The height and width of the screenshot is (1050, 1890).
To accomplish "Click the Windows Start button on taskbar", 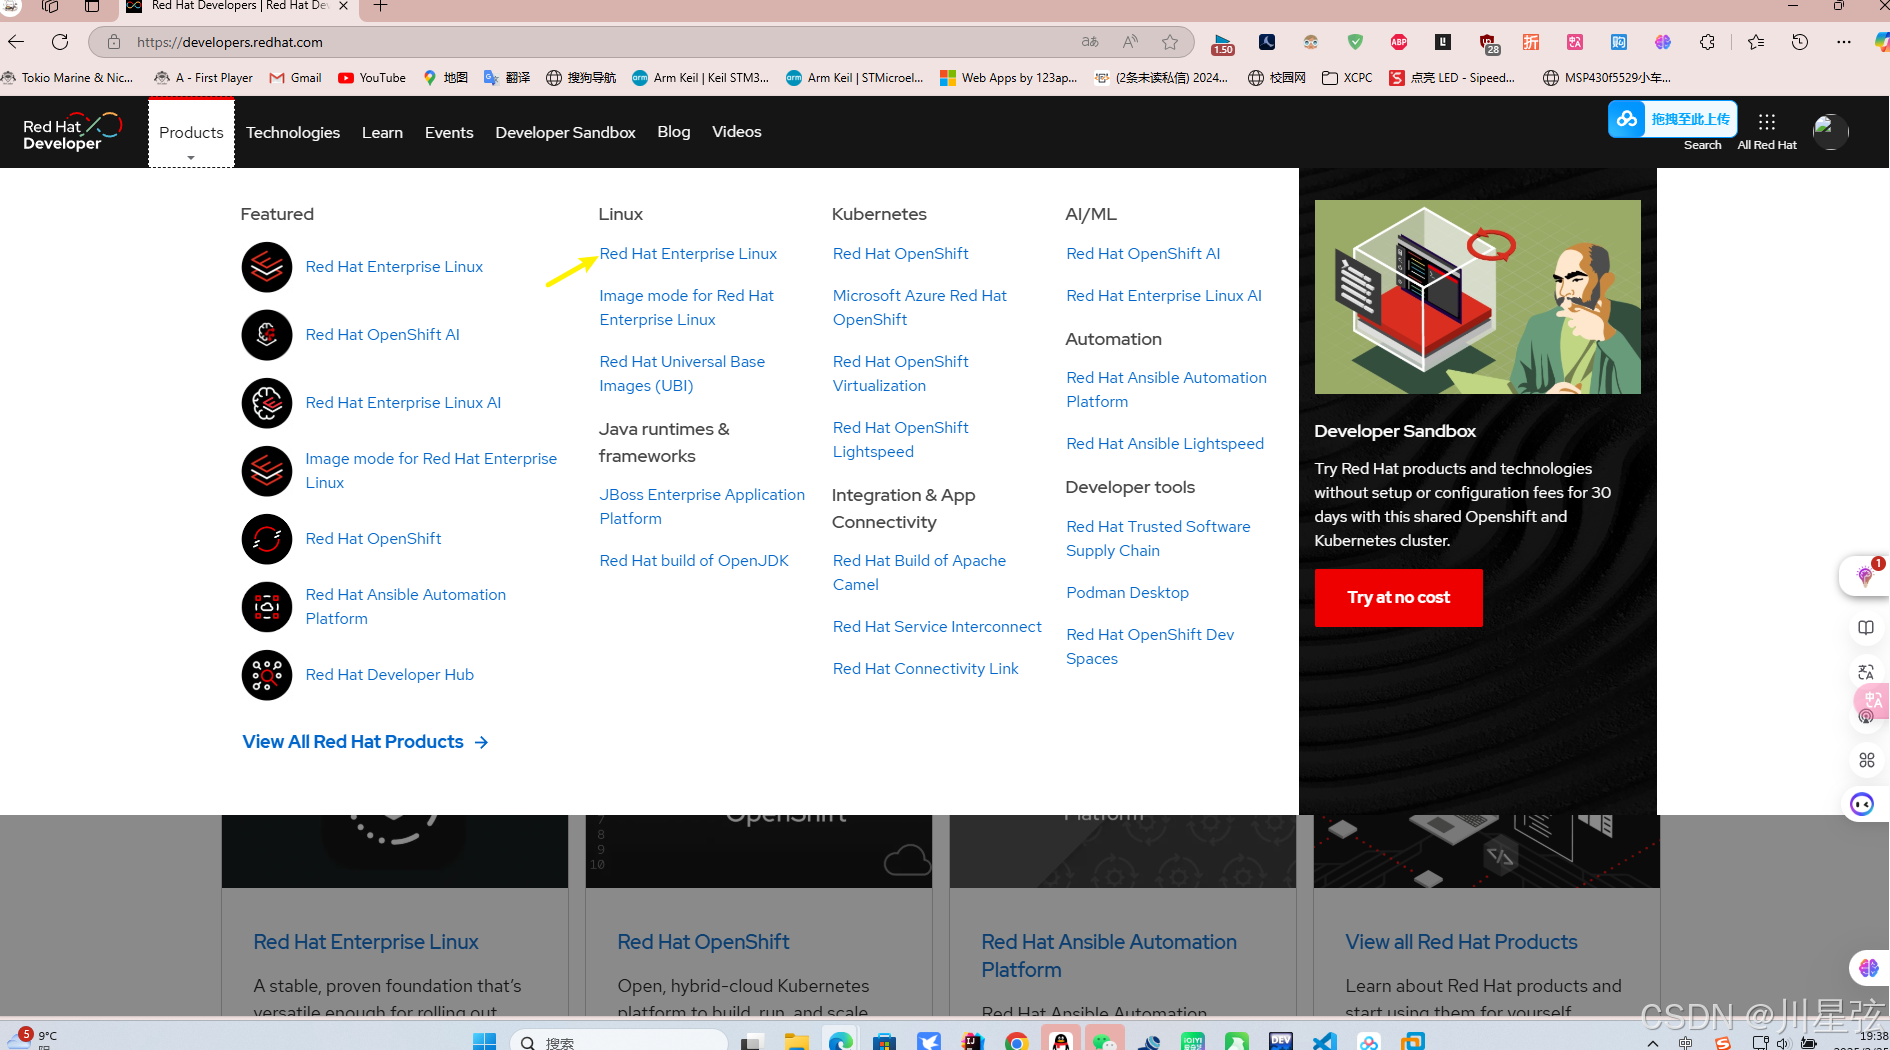I will pyautogui.click(x=484, y=1041).
